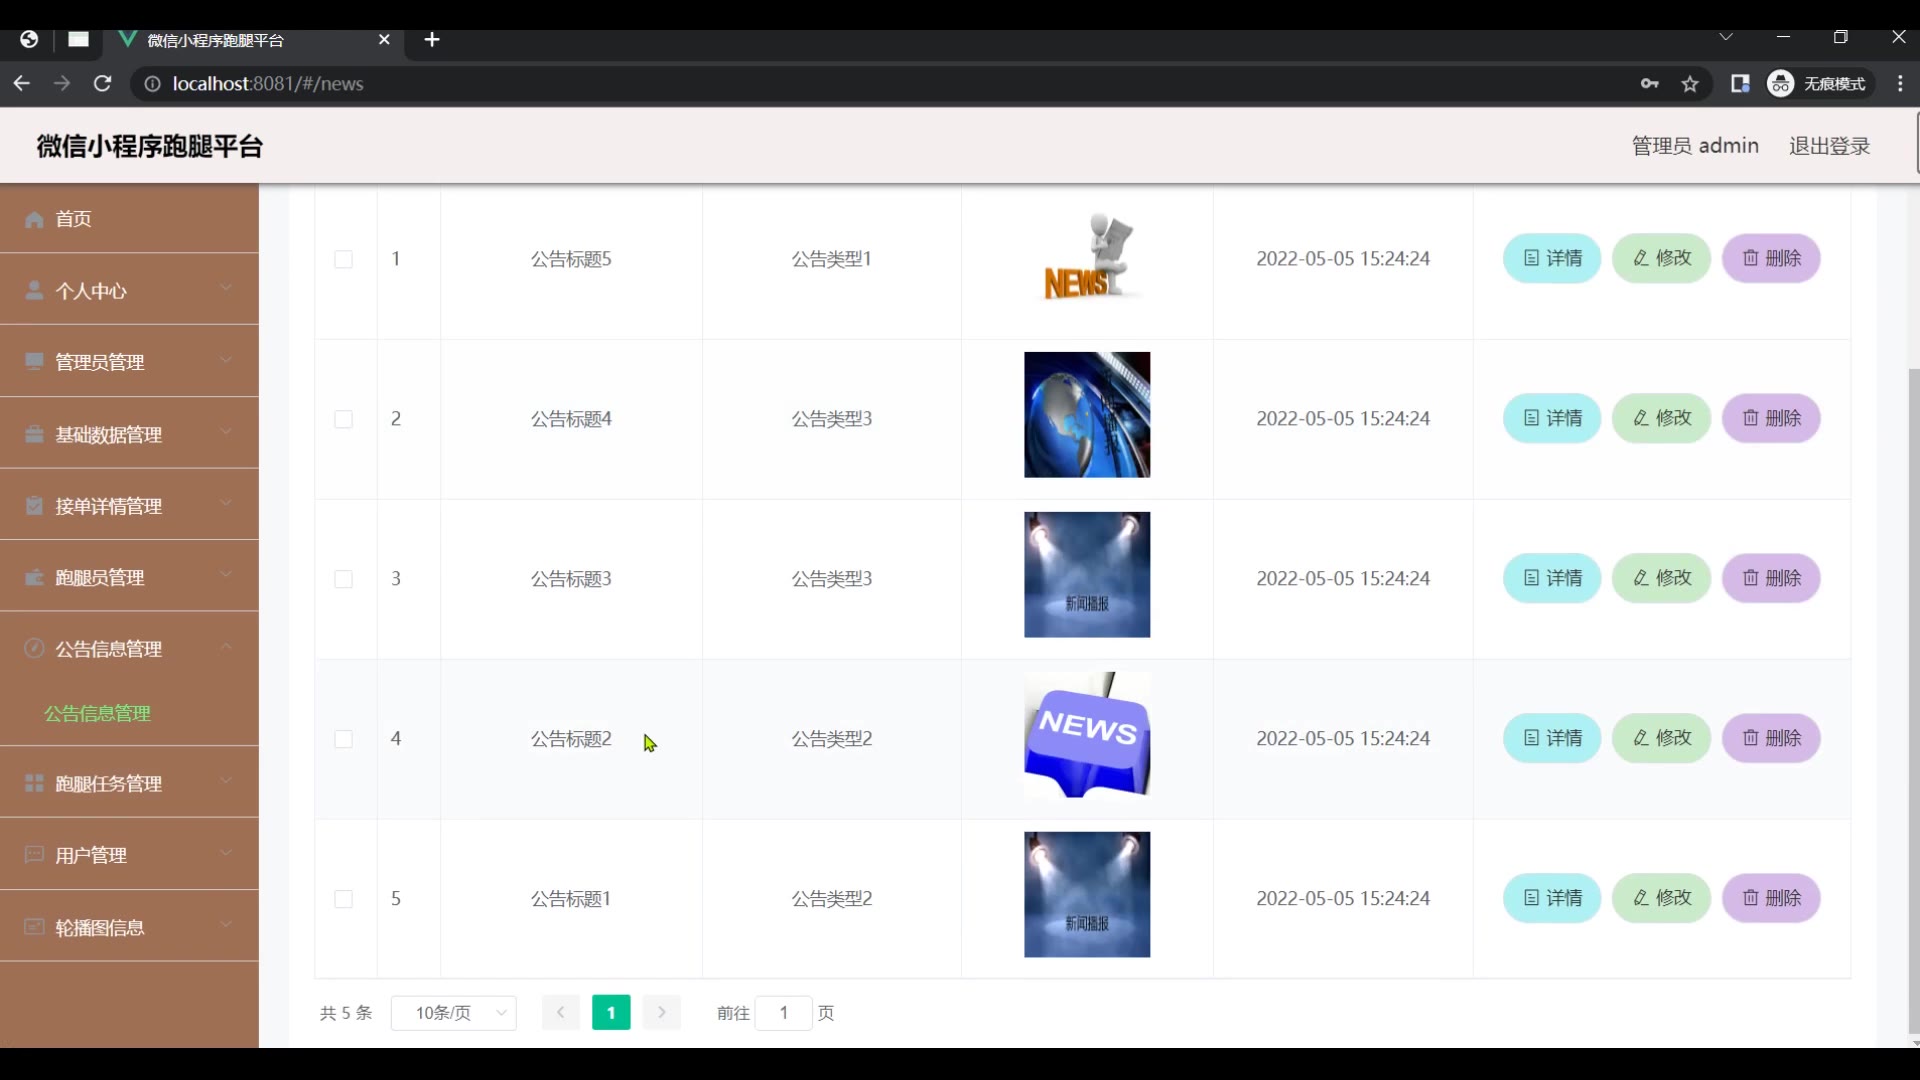Open a new browser tab
Viewport: 1920px width, 1080px height.
tap(432, 40)
